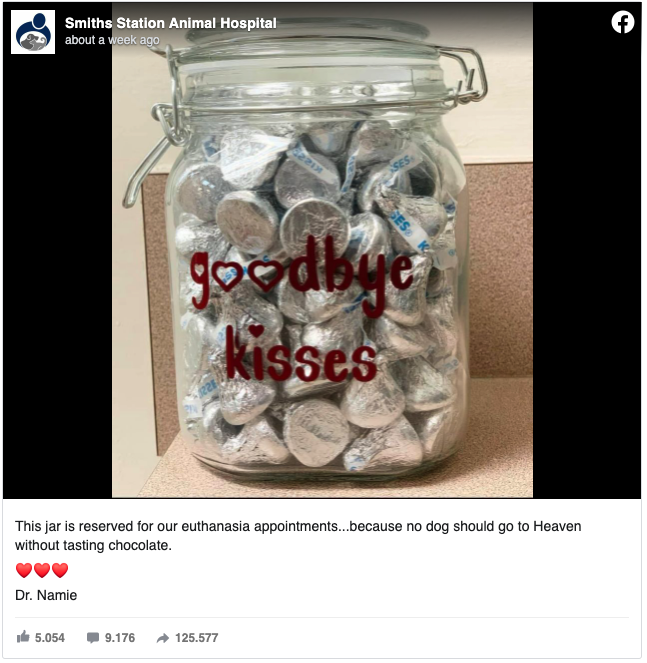Click the 5.054 likes count
The image size is (647, 663).
coord(50,638)
